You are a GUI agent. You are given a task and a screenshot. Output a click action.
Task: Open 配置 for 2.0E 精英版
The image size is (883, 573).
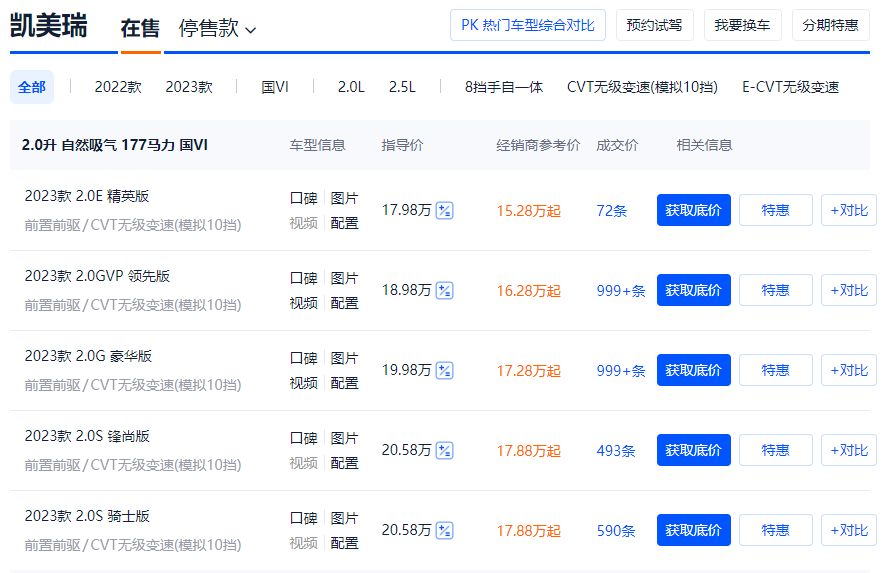point(344,223)
